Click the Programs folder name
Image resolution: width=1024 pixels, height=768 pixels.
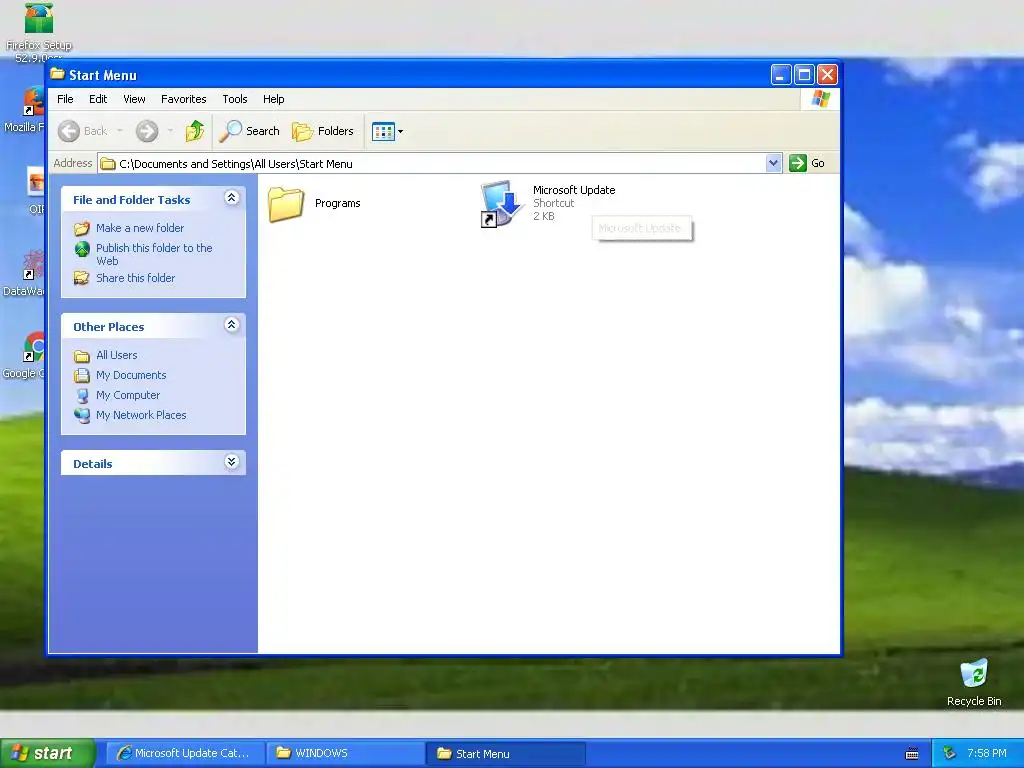[x=338, y=203]
